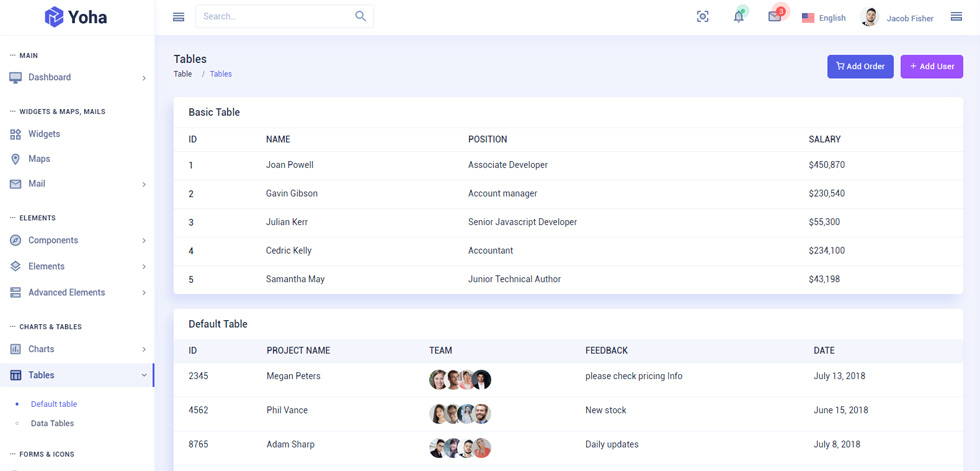Click the Add User button

point(932,66)
